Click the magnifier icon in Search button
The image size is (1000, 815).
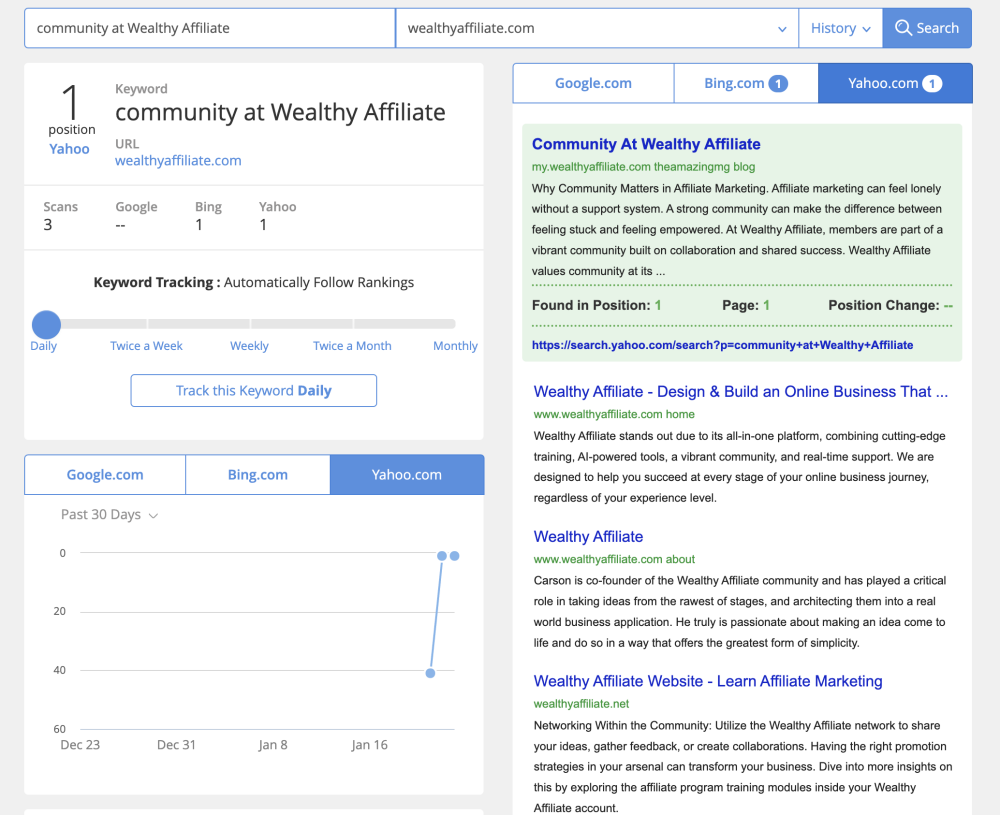902,28
